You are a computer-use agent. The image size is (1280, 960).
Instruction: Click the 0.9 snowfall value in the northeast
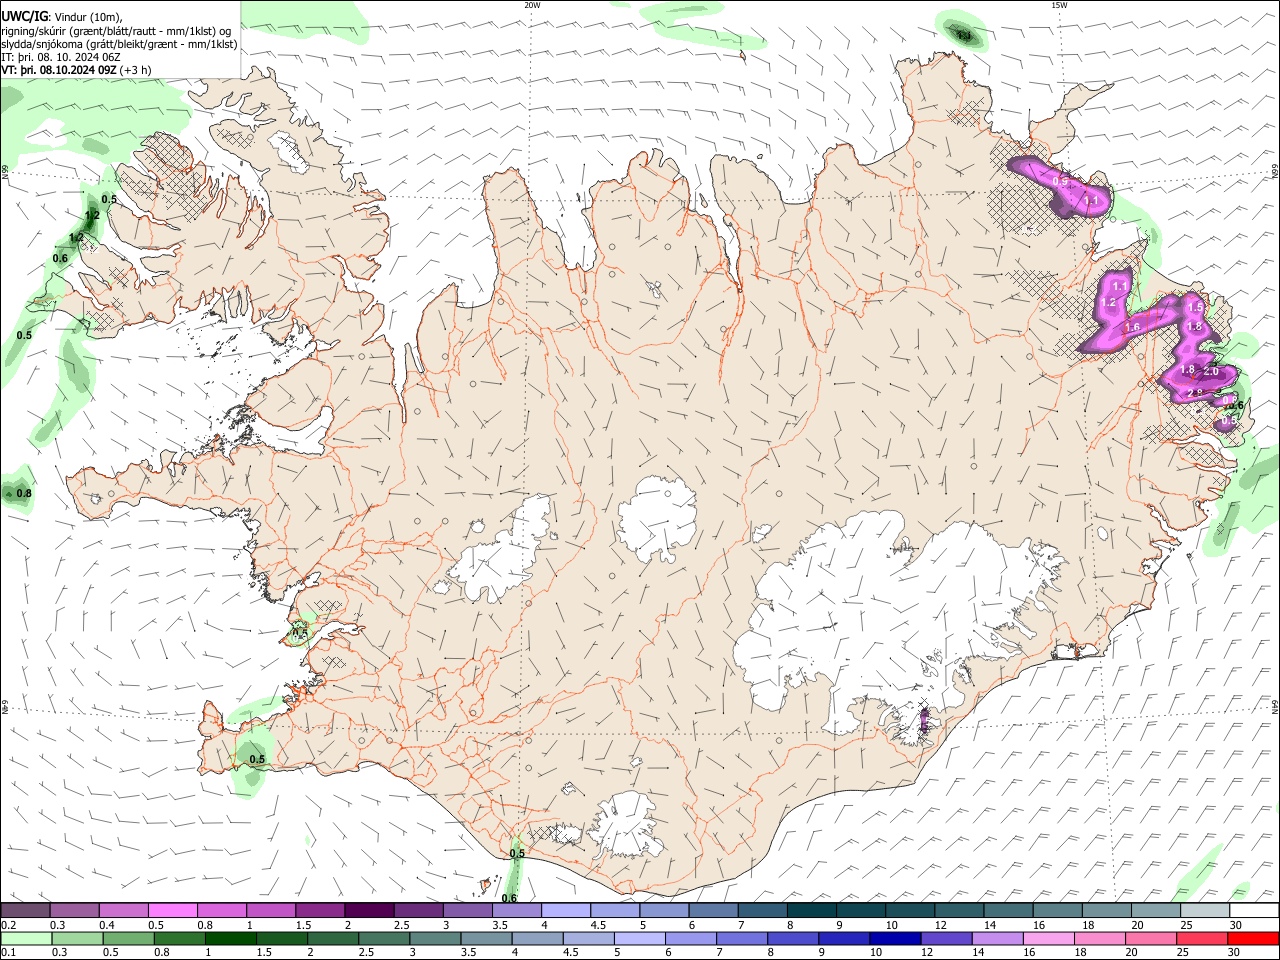coord(1061,181)
